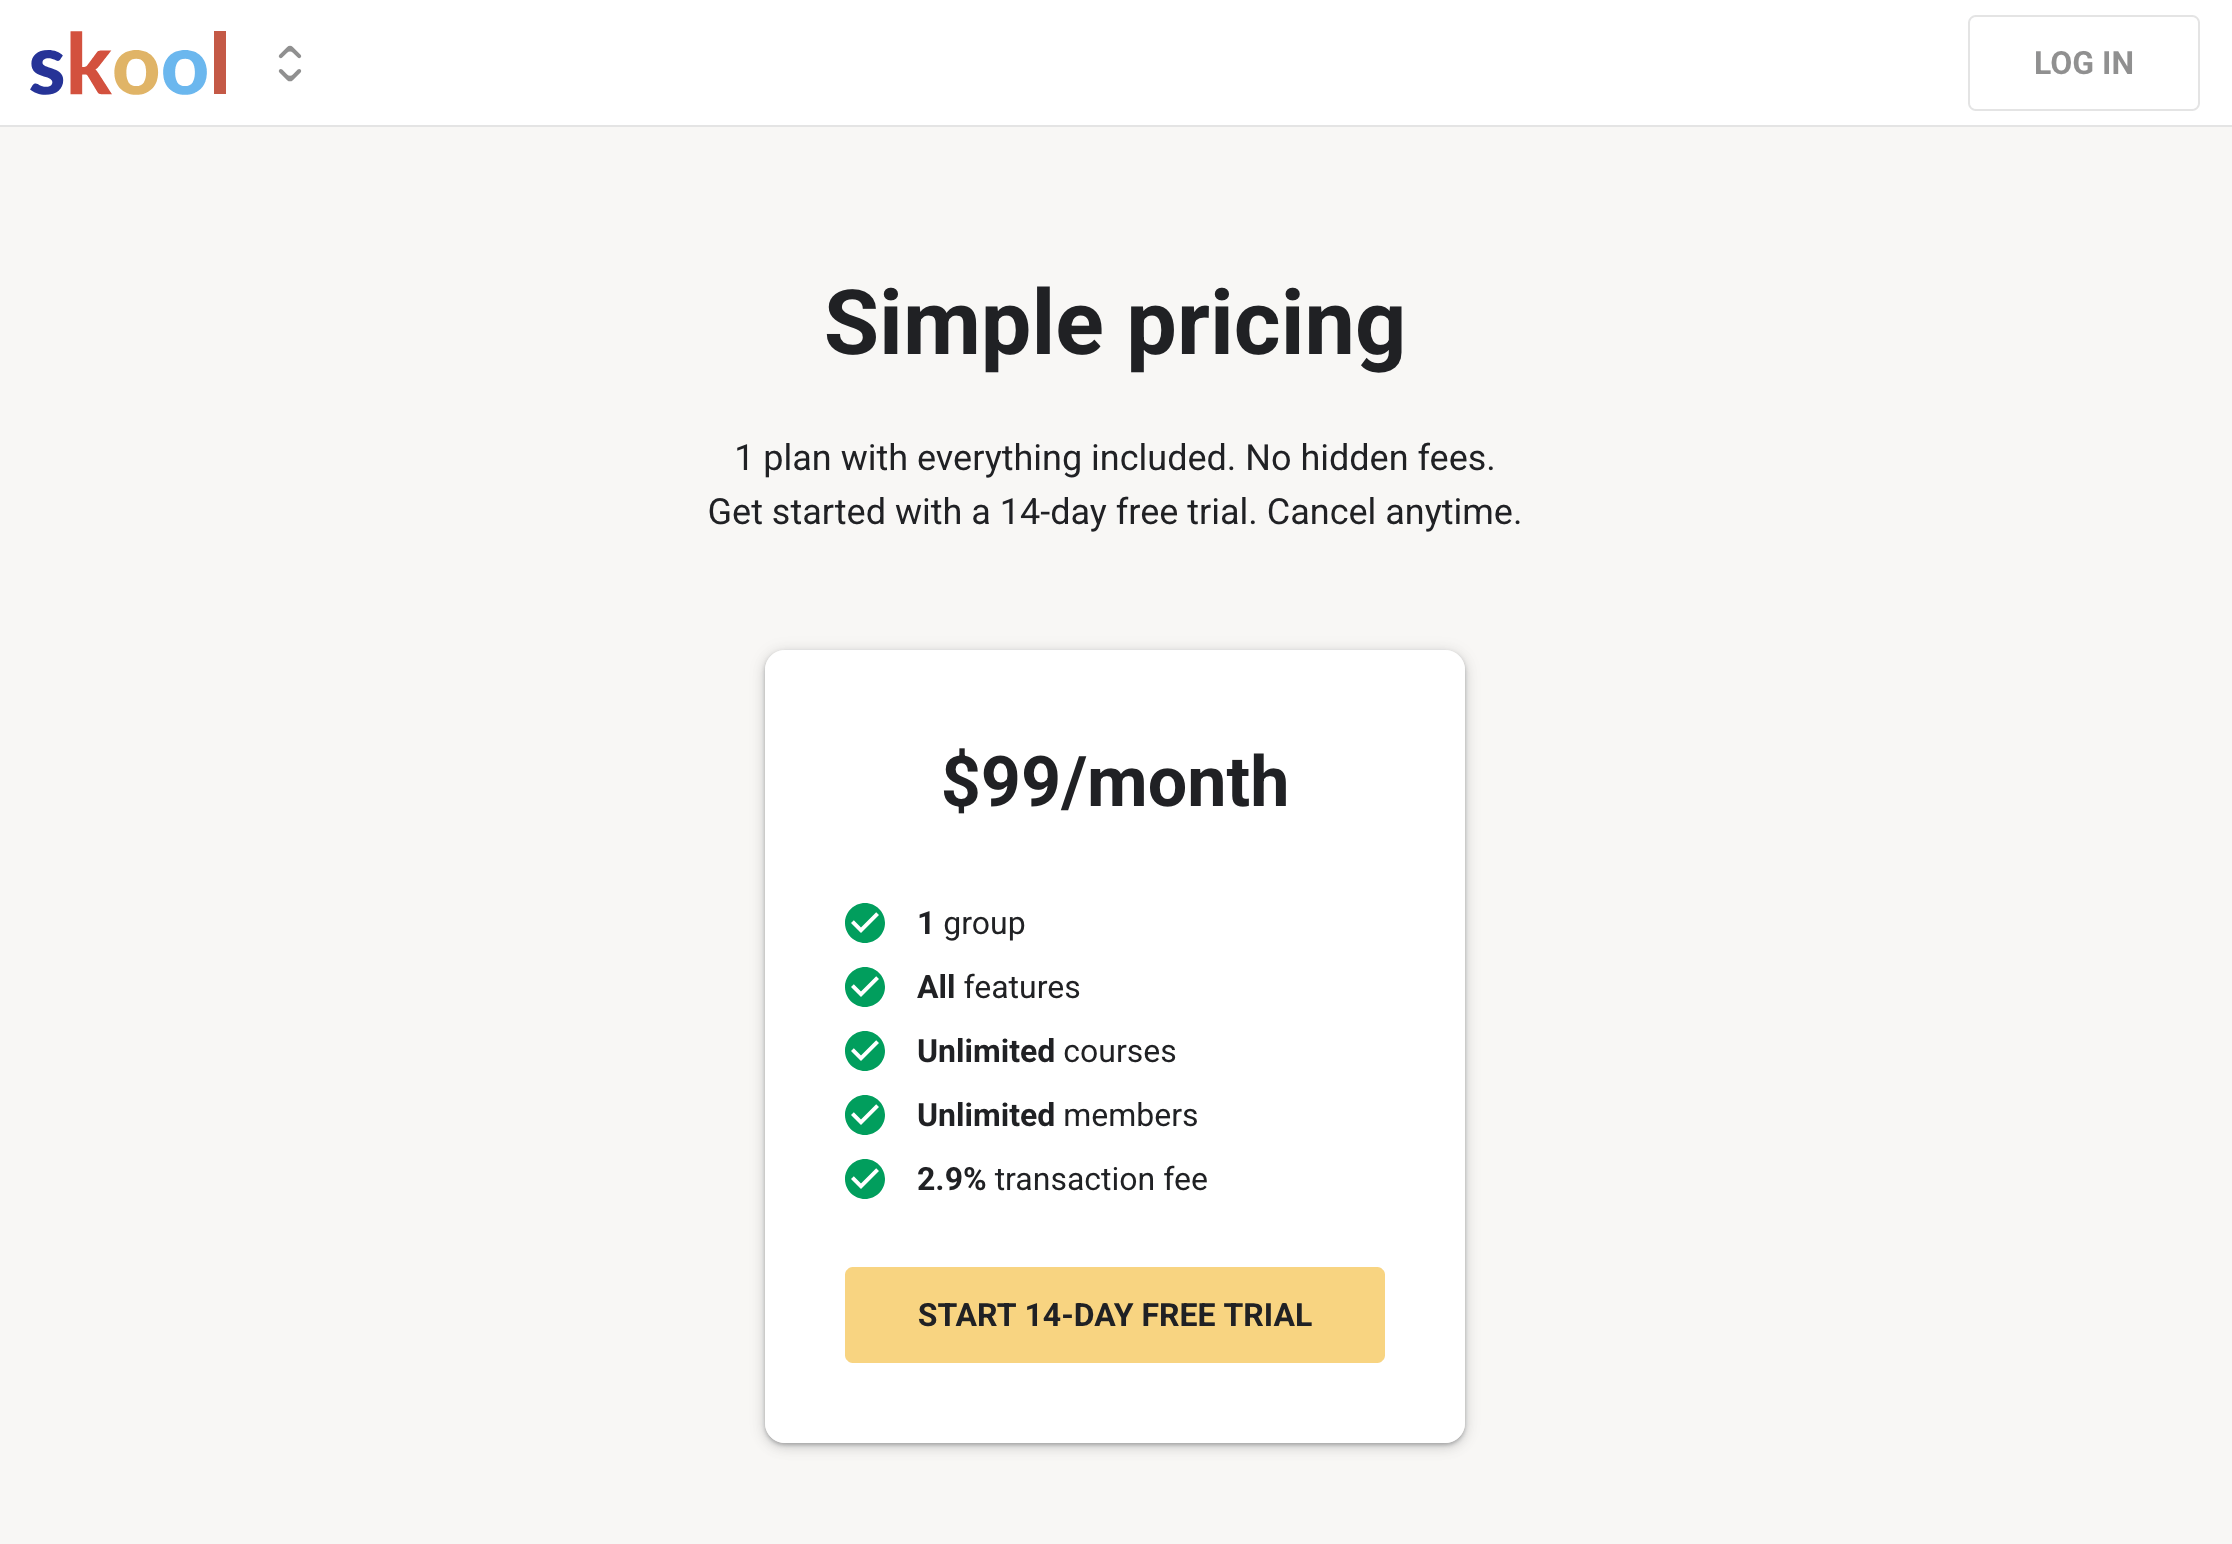The image size is (2232, 1544).
Task: Click the checkmark beside 2.9% transaction fee
Action: [865, 1179]
